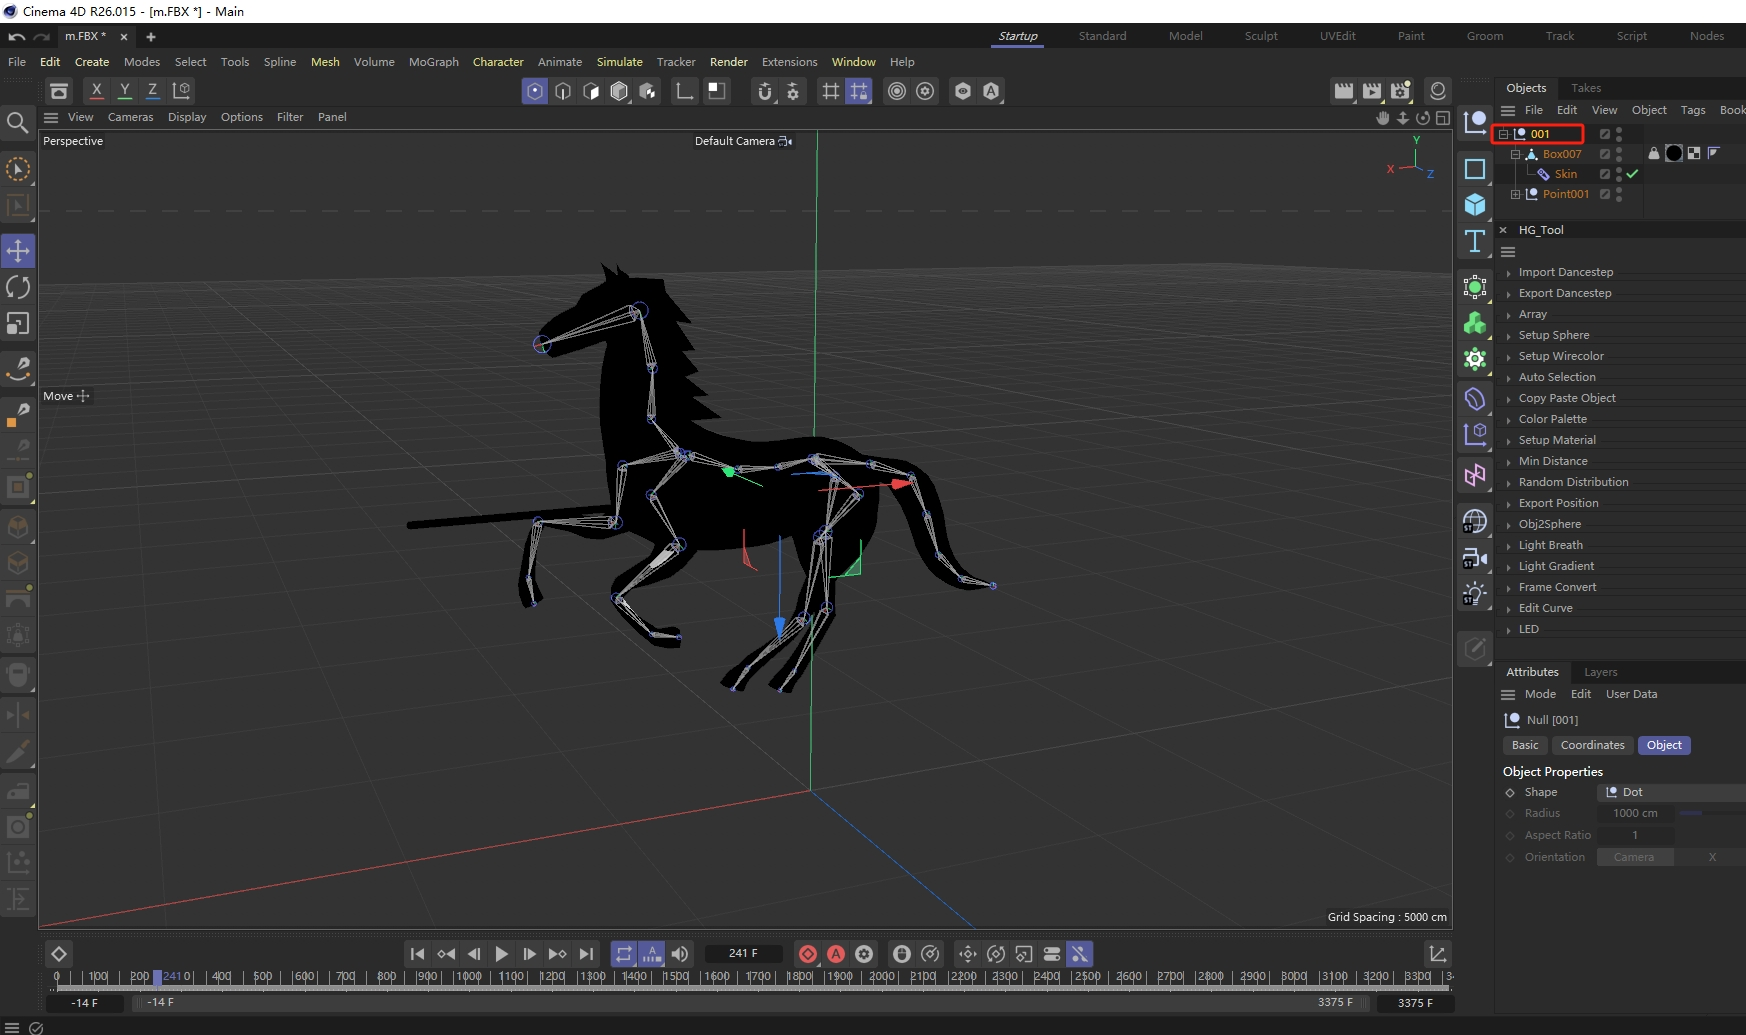Click the current frame field showing 241 F
Image resolution: width=1746 pixels, height=1035 pixels.
tap(743, 954)
